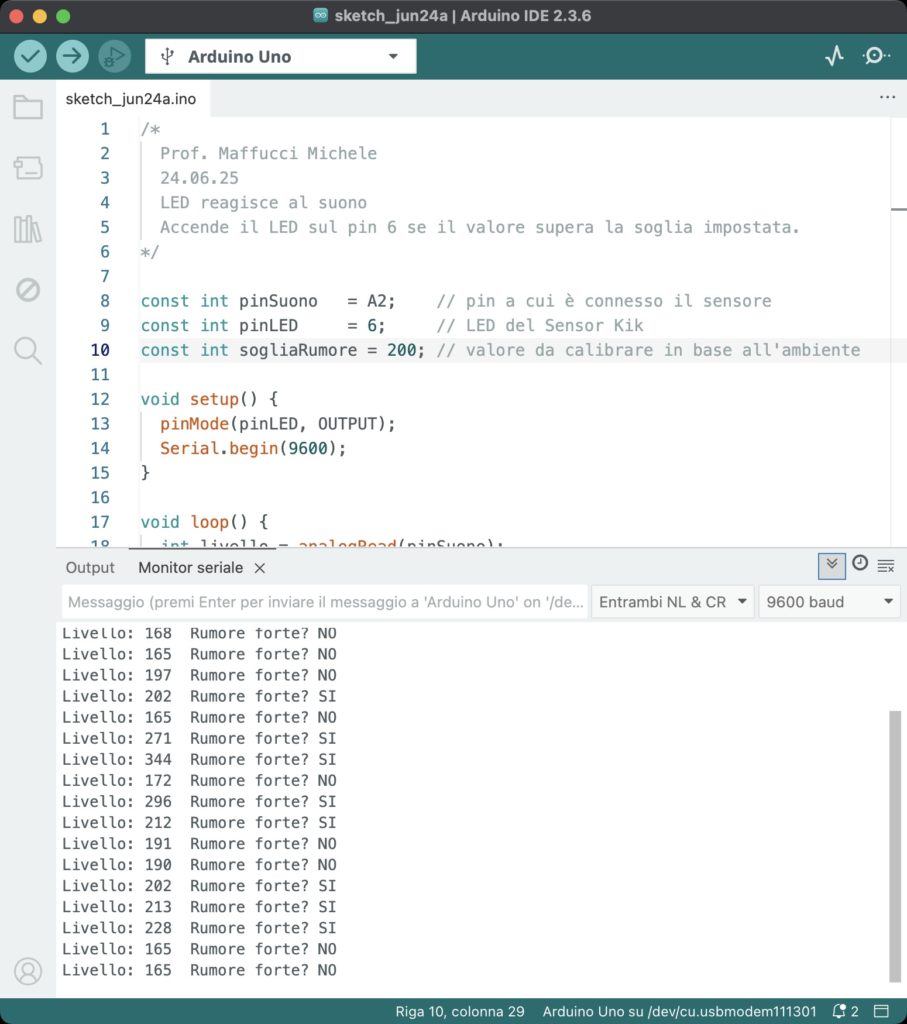Click the Upload arrow button
Viewport: 907px width, 1024px height.
(72, 56)
